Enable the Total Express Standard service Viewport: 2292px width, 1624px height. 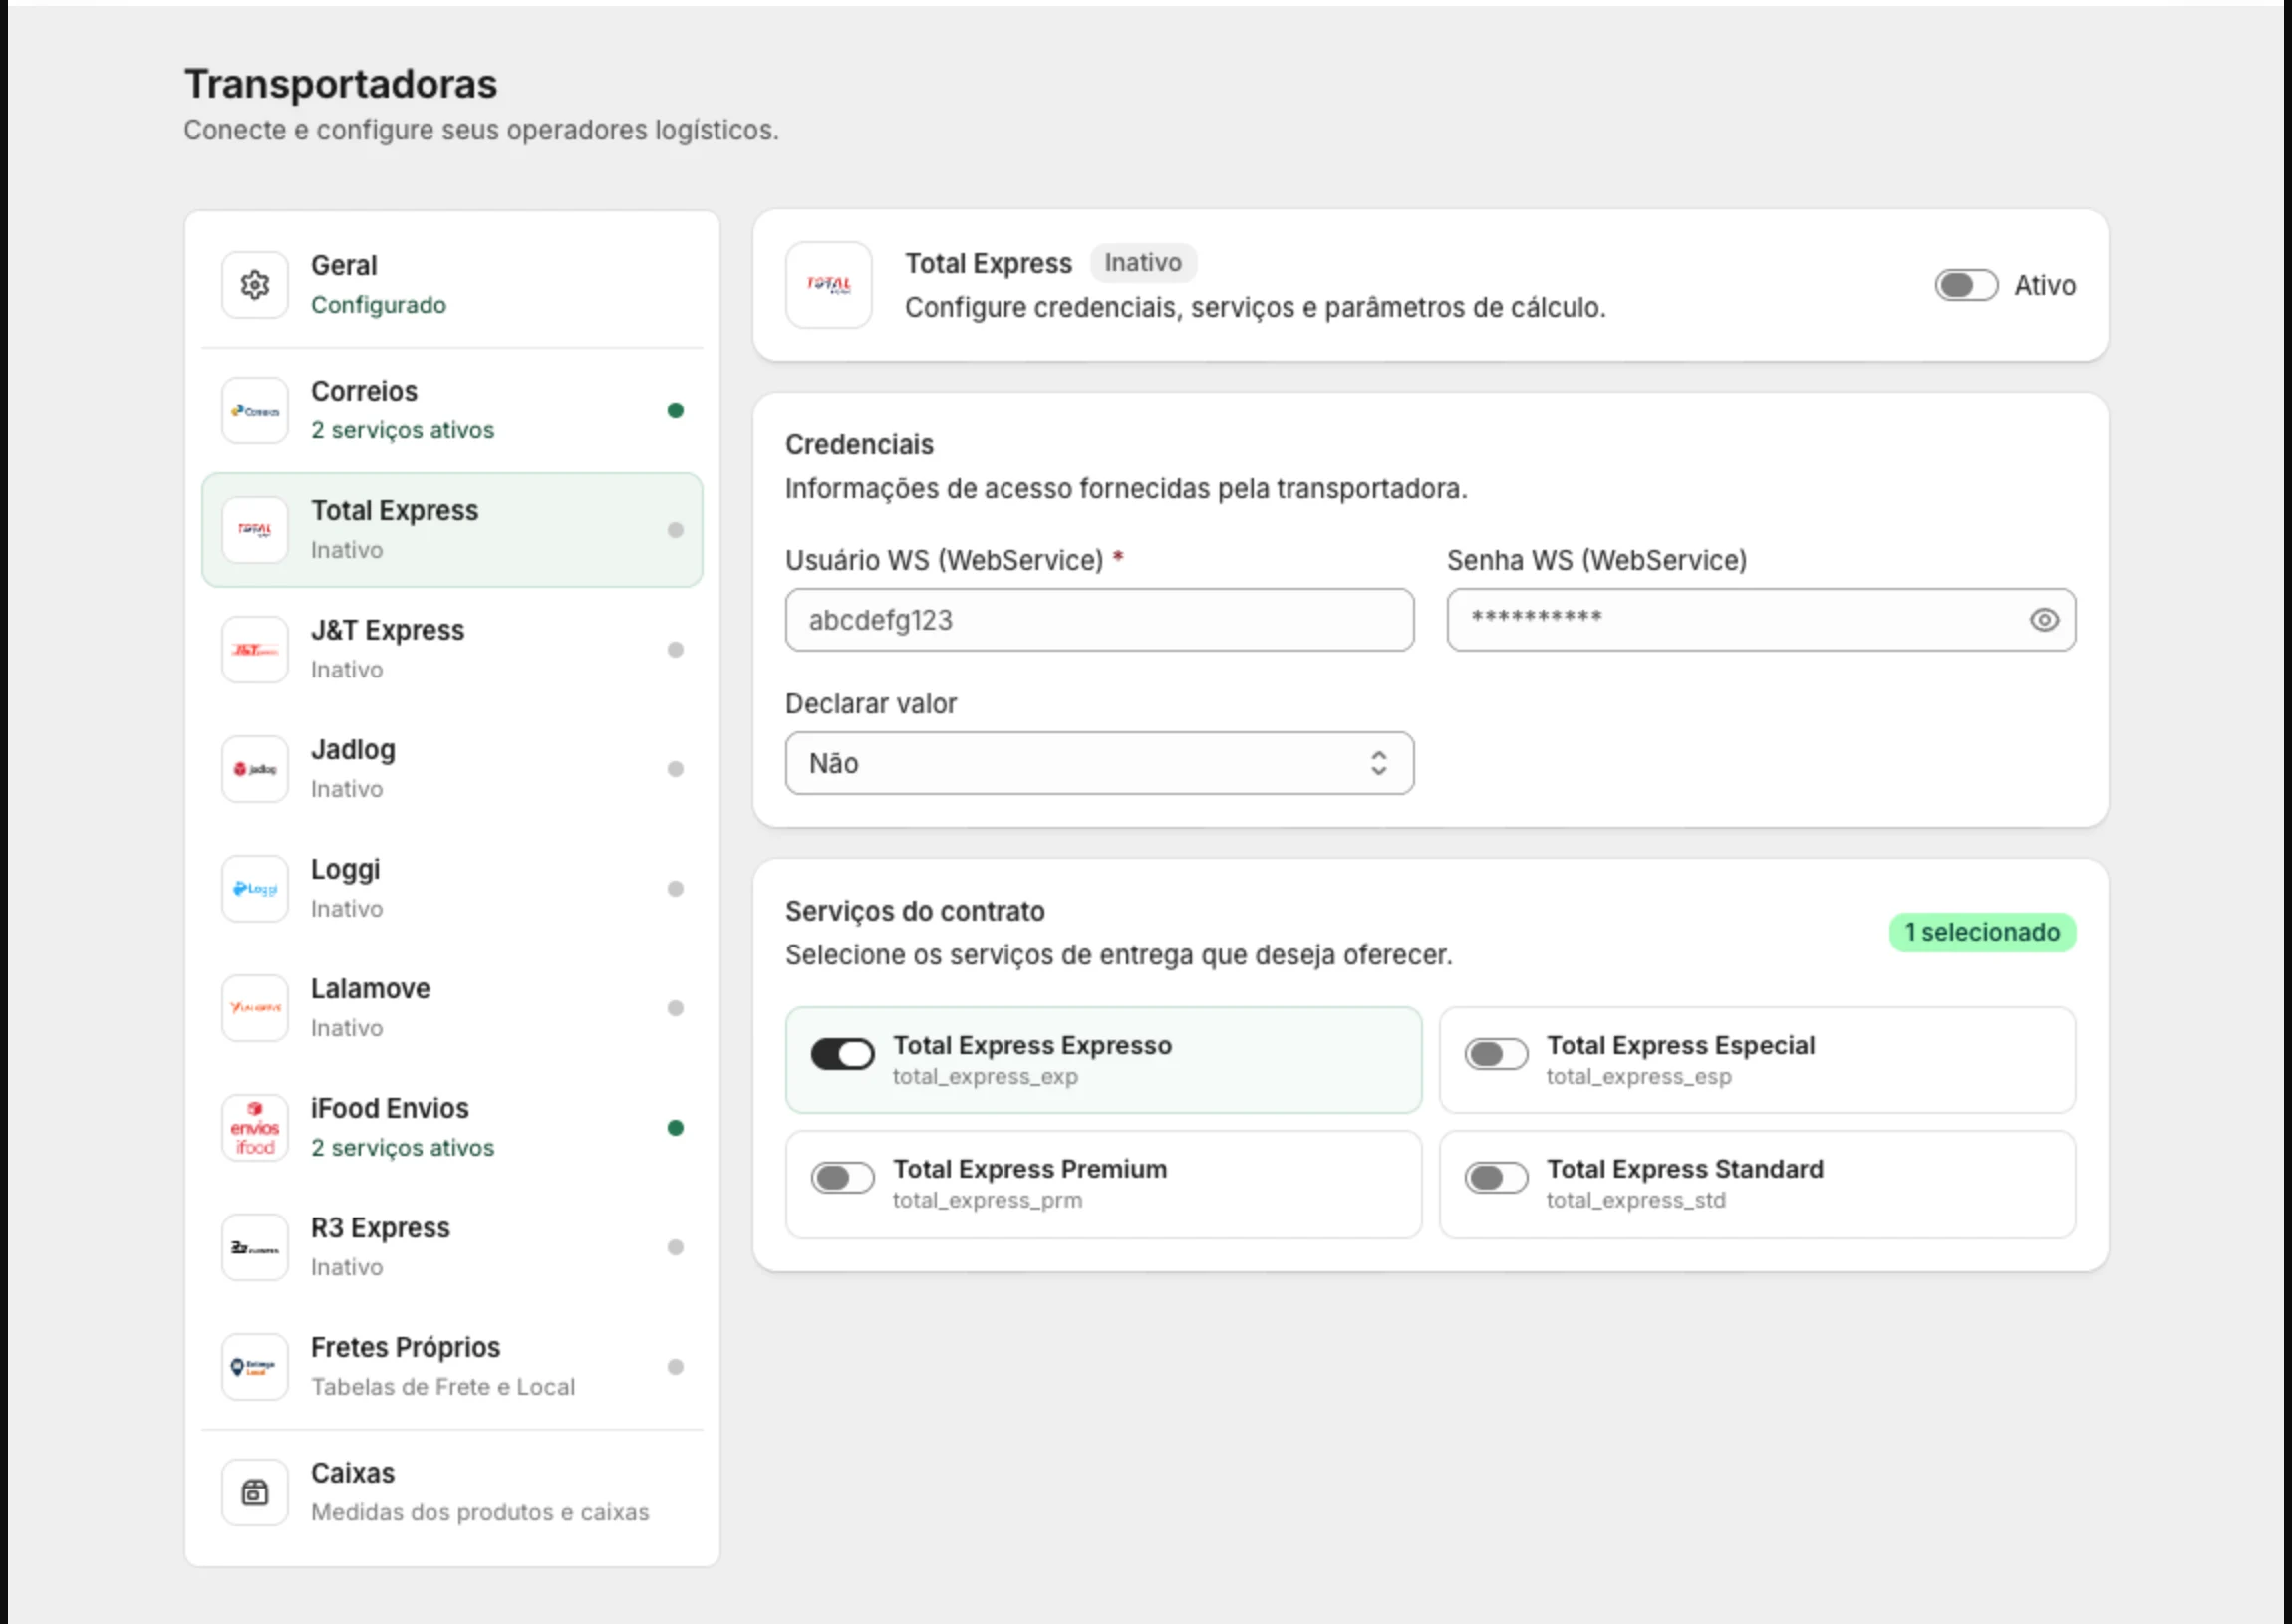point(1496,1178)
